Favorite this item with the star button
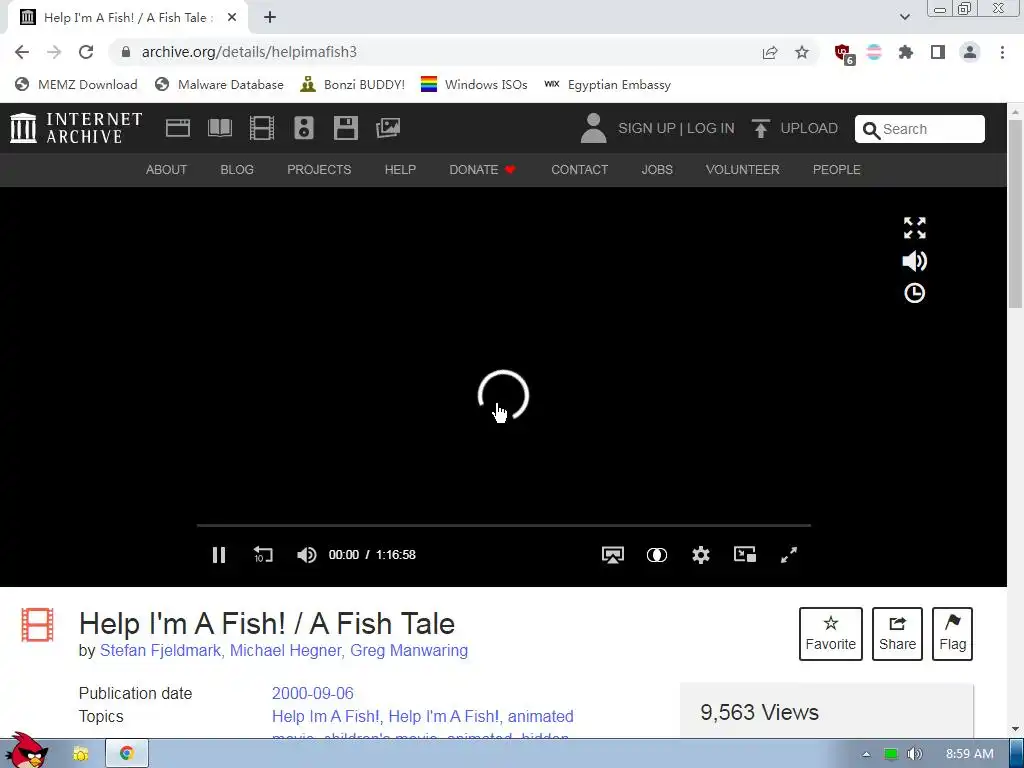This screenshot has height=768, width=1024. coord(831,633)
